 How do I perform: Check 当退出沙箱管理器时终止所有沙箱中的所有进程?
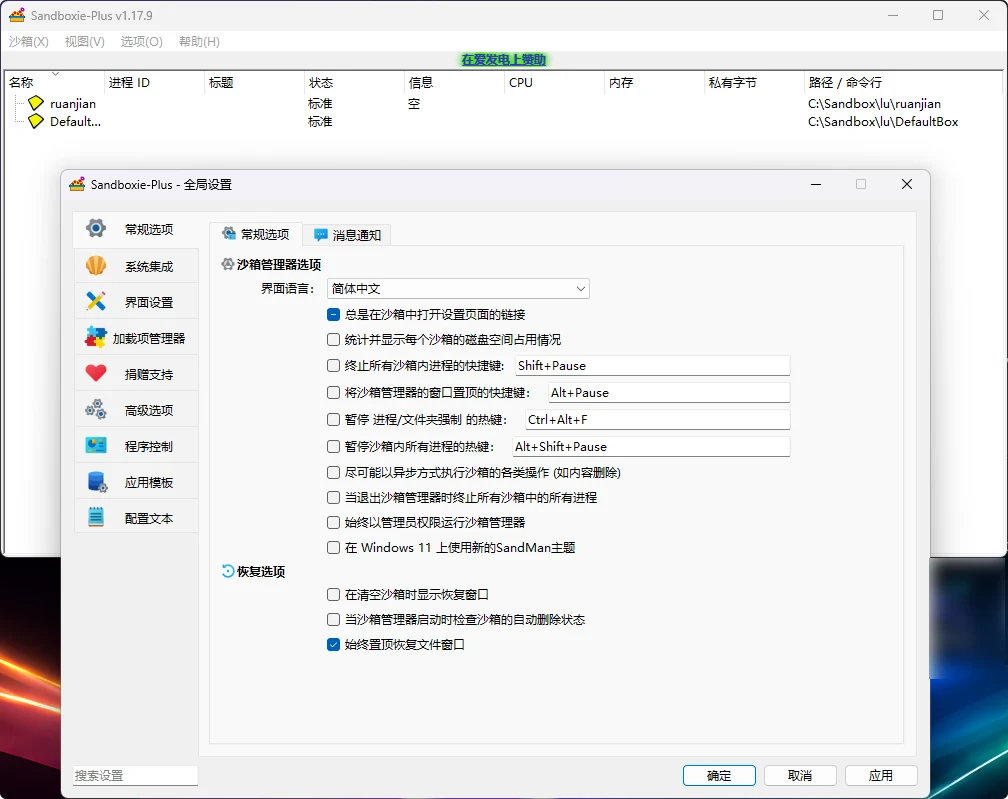tap(333, 498)
